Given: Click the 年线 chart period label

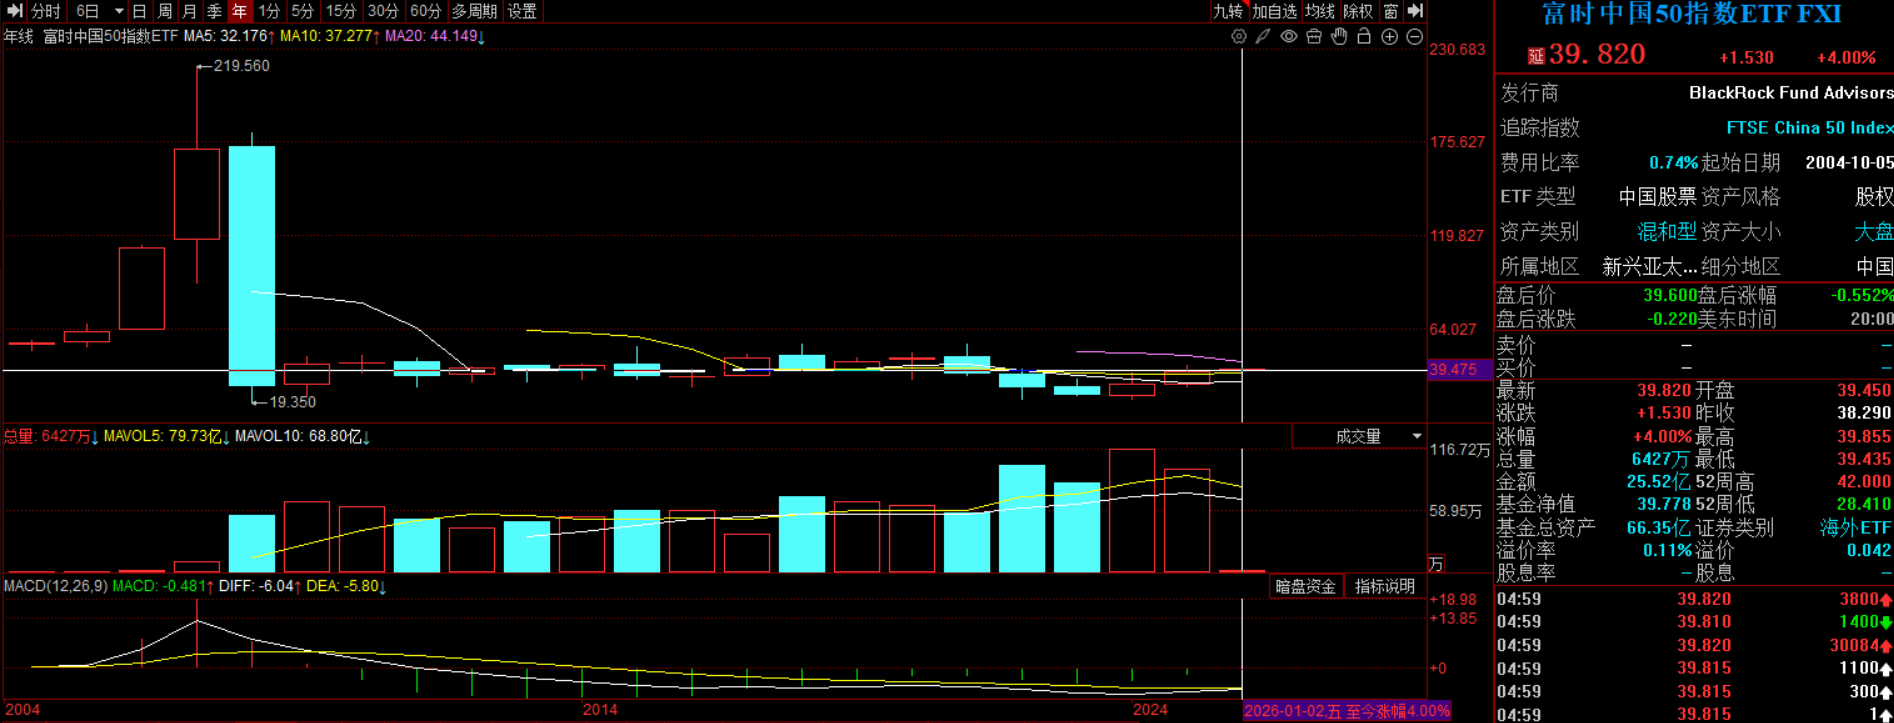Looking at the screenshot, I should pos(19,36).
